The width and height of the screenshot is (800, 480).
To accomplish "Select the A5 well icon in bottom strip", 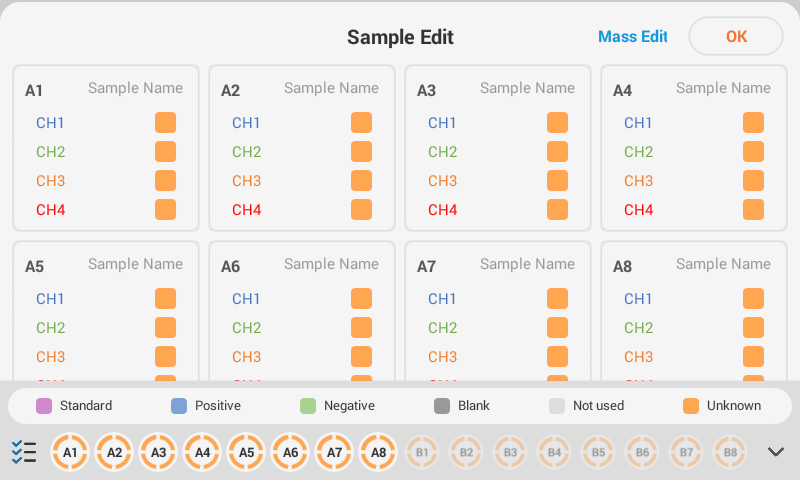I will pyautogui.click(x=246, y=452).
